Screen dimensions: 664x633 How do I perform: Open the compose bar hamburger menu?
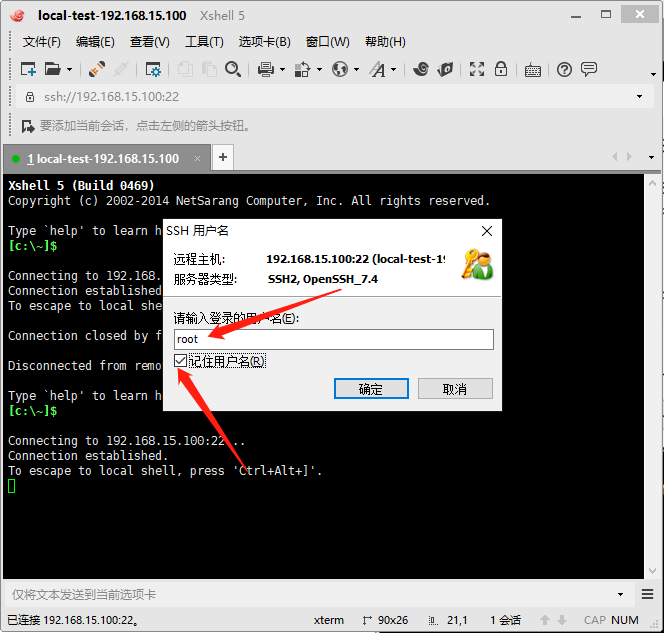pos(647,594)
